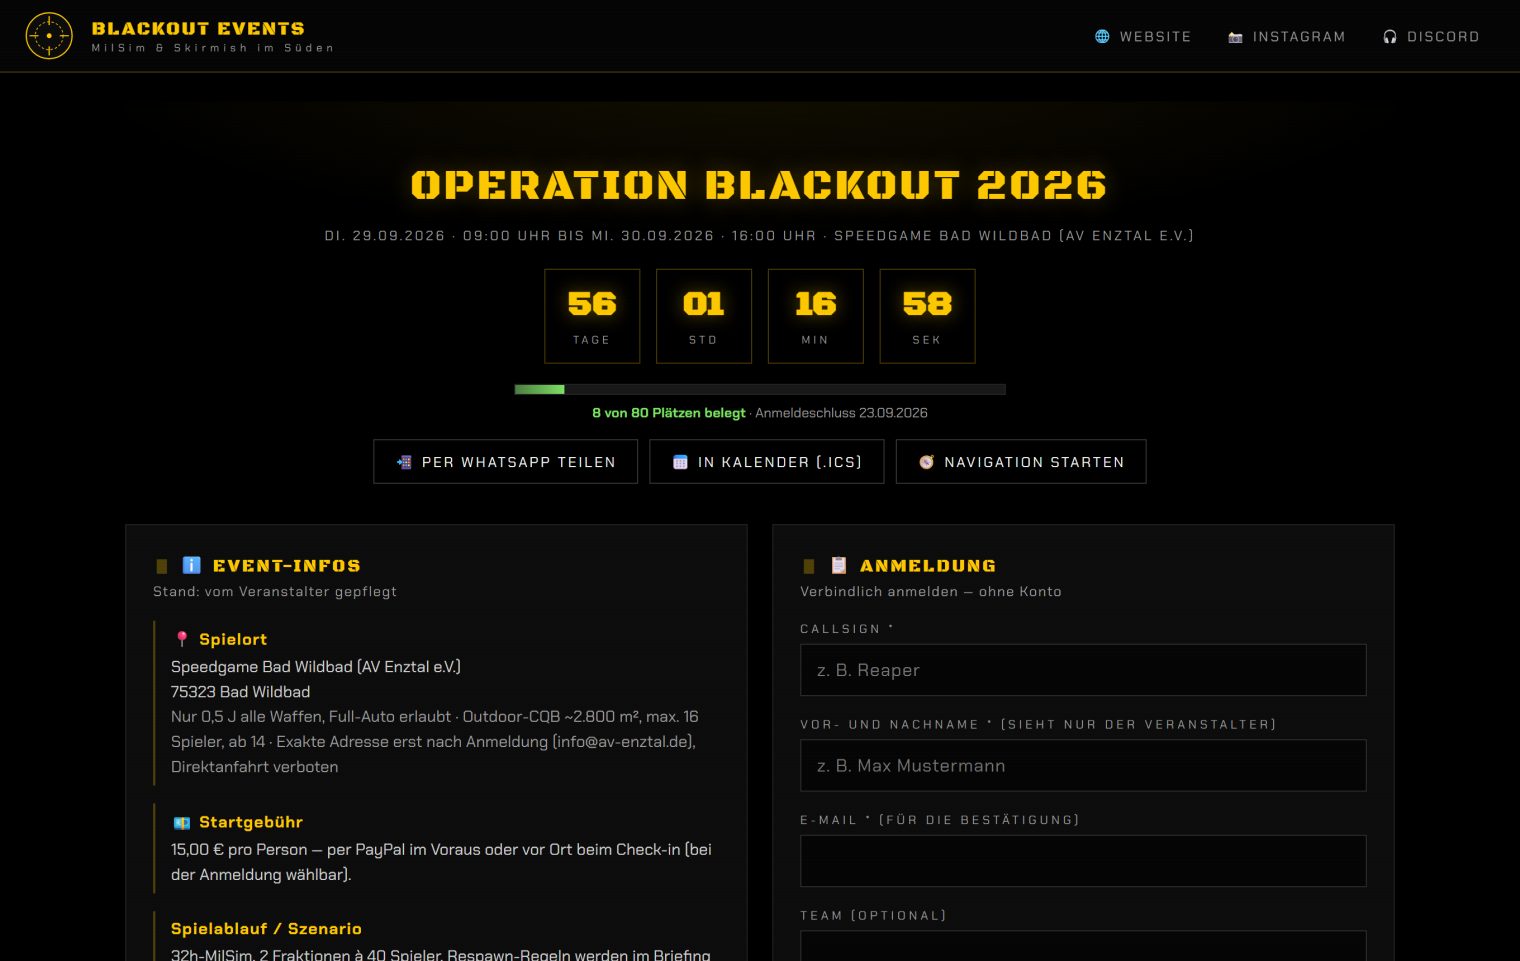
Task: Click the text 'Anmeldeschluss 23.09.2026'
Action: [842, 413]
